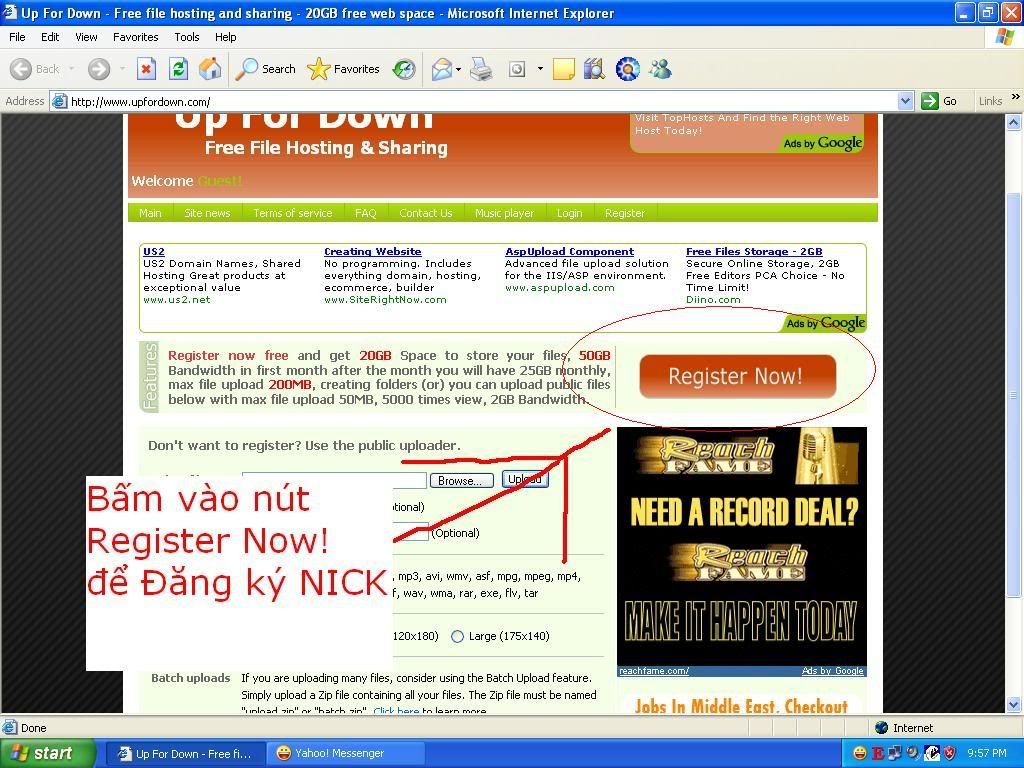Click inside the address bar URL field
The image size is (1024, 768).
click(480, 101)
